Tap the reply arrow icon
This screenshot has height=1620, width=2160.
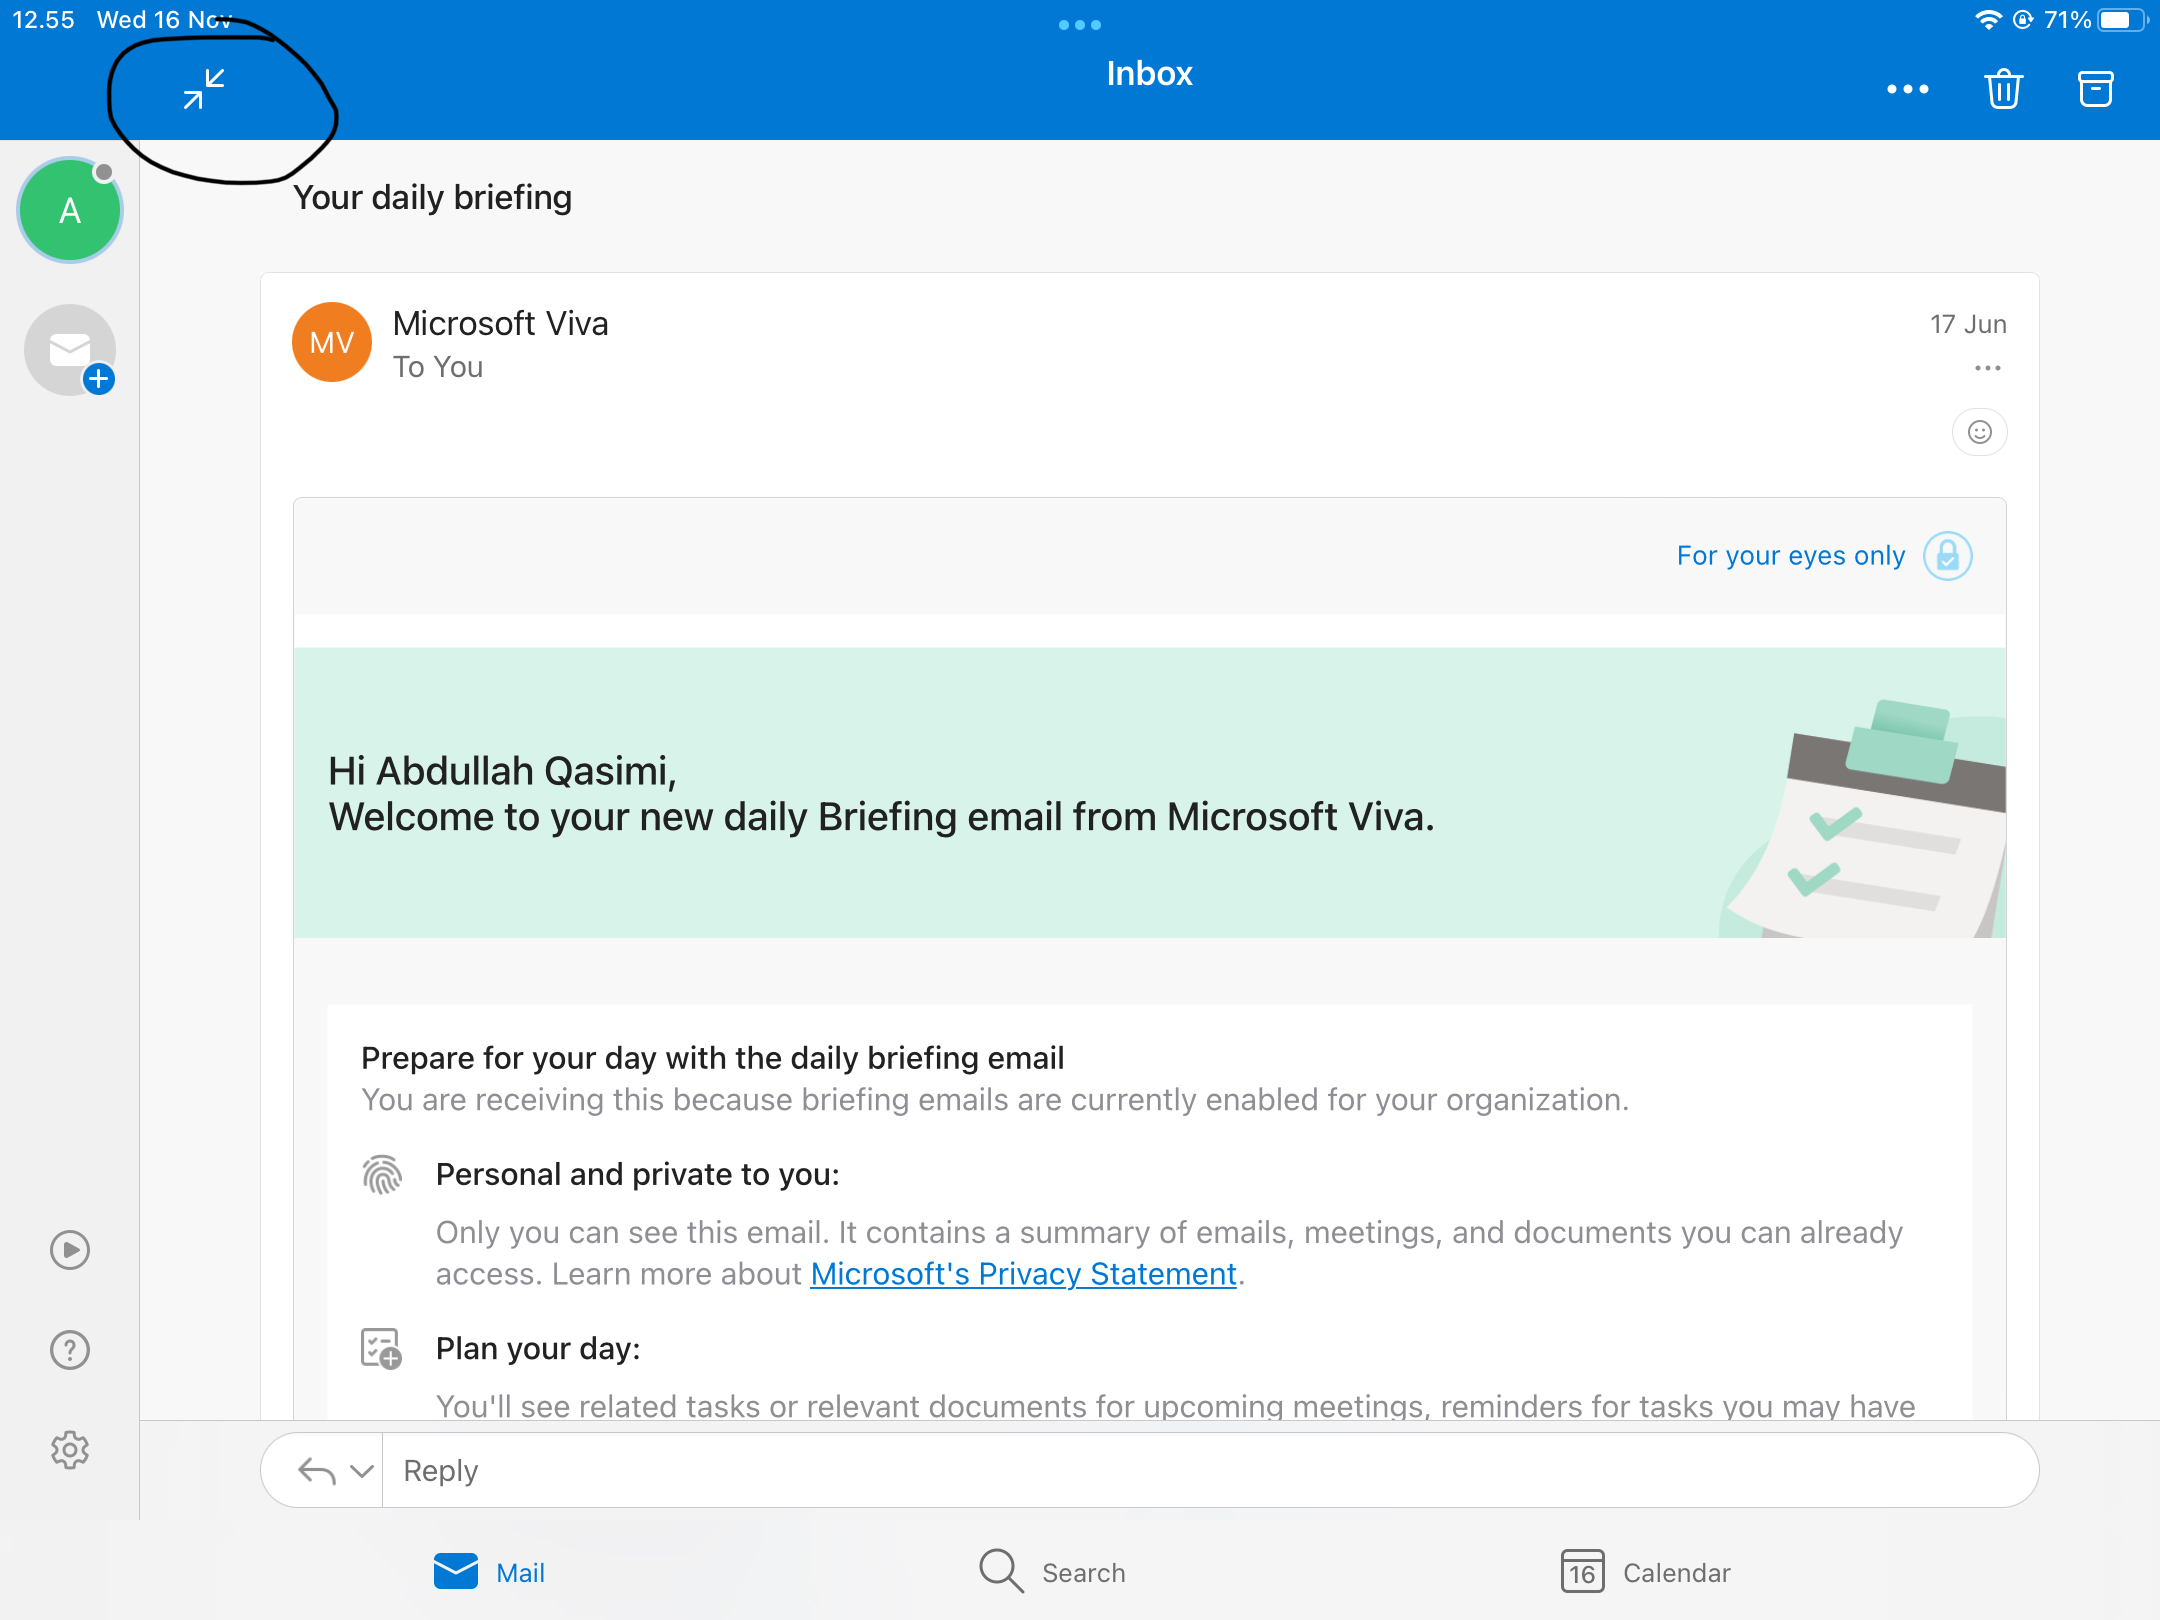(317, 1471)
